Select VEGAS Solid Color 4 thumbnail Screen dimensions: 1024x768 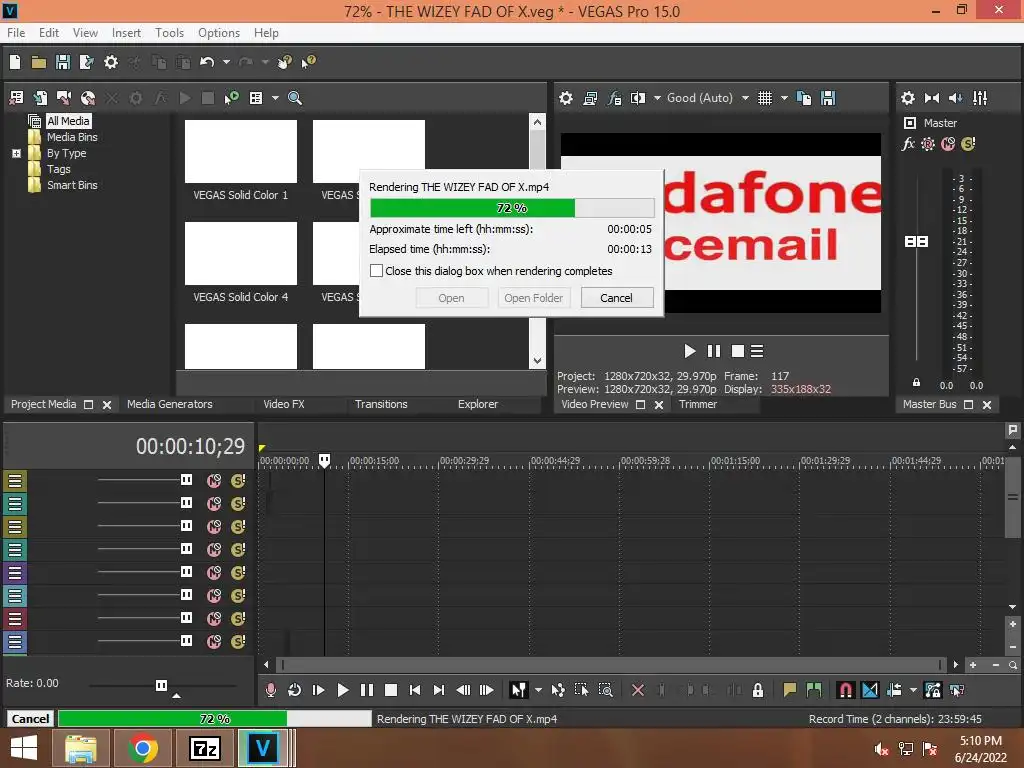click(240, 253)
